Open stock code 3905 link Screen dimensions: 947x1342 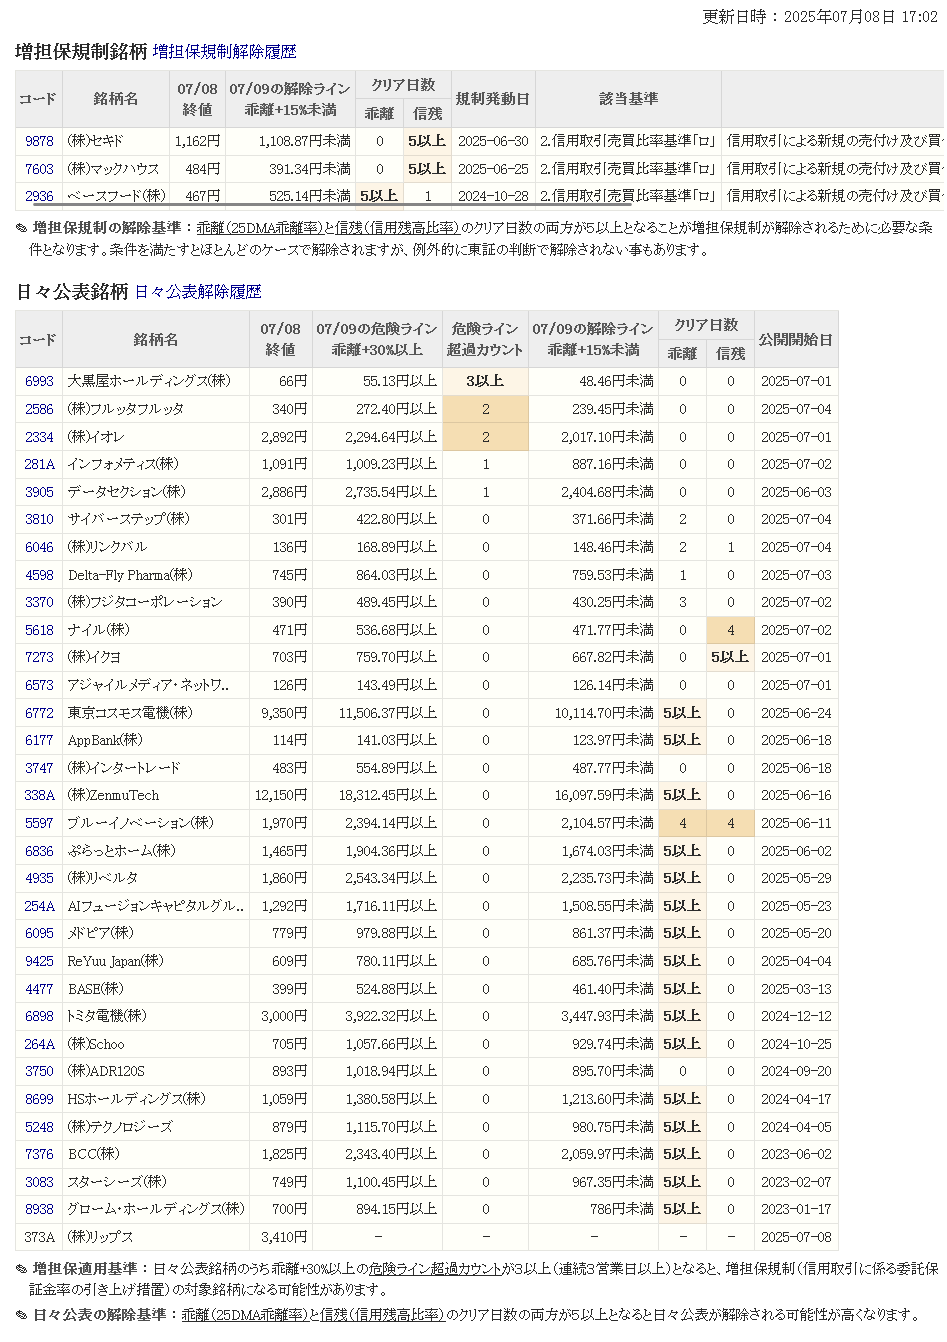[39, 492]
